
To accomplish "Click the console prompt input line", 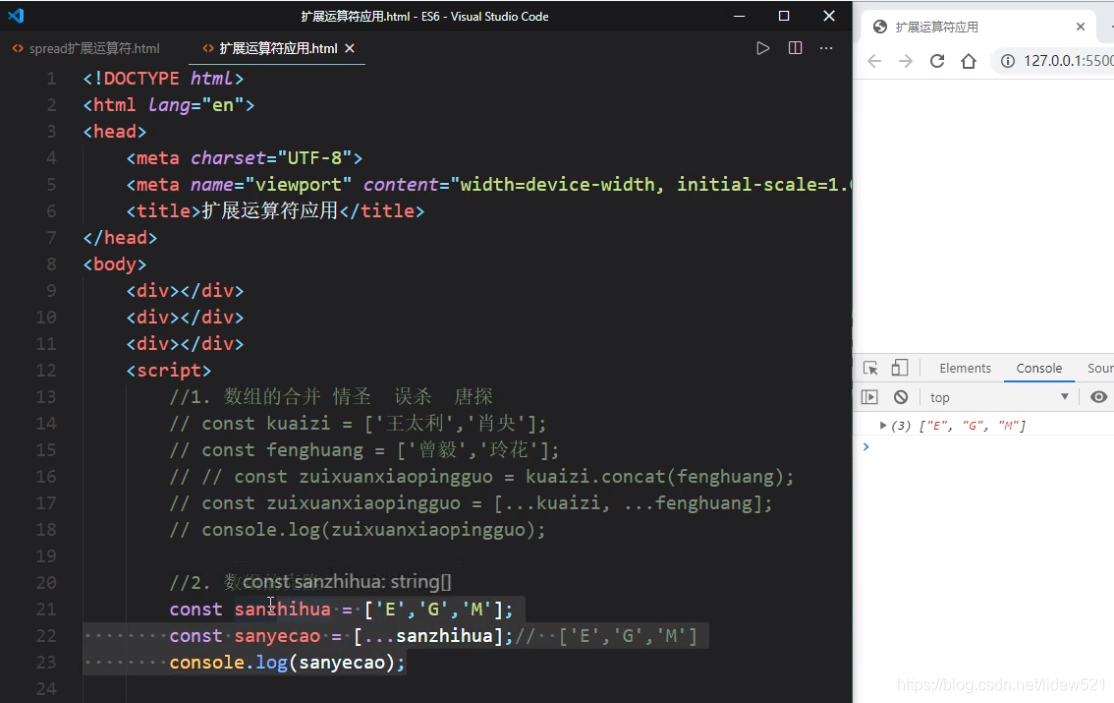I will pos(988,447).
